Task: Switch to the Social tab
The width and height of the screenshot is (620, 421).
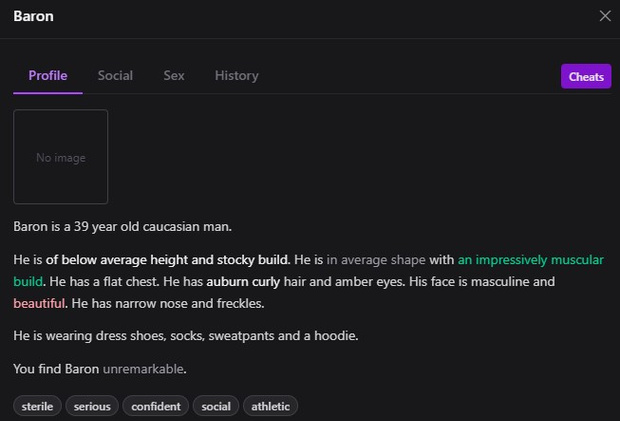Action: tap(115, 76)
